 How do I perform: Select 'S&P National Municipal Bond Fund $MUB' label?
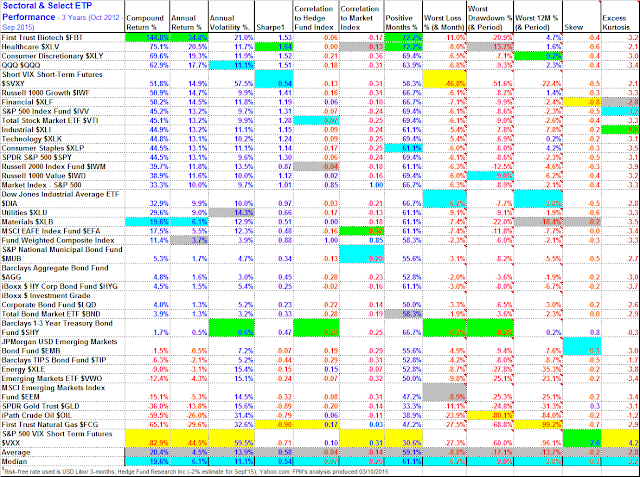(x=62, y=254)
